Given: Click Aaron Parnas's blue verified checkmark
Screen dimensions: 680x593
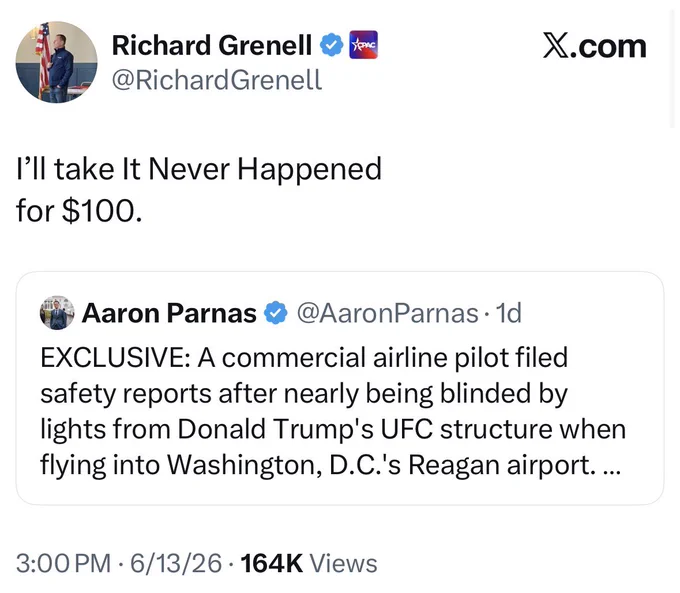Looking at the screenshot, I should tap(276, 313).
